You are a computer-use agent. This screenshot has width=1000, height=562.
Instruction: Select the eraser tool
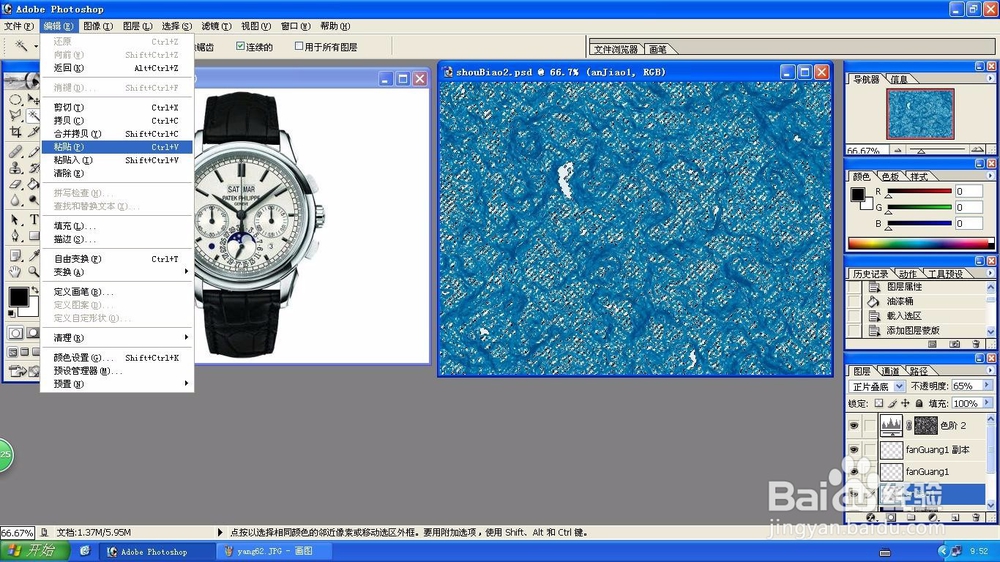pos(15,184)
